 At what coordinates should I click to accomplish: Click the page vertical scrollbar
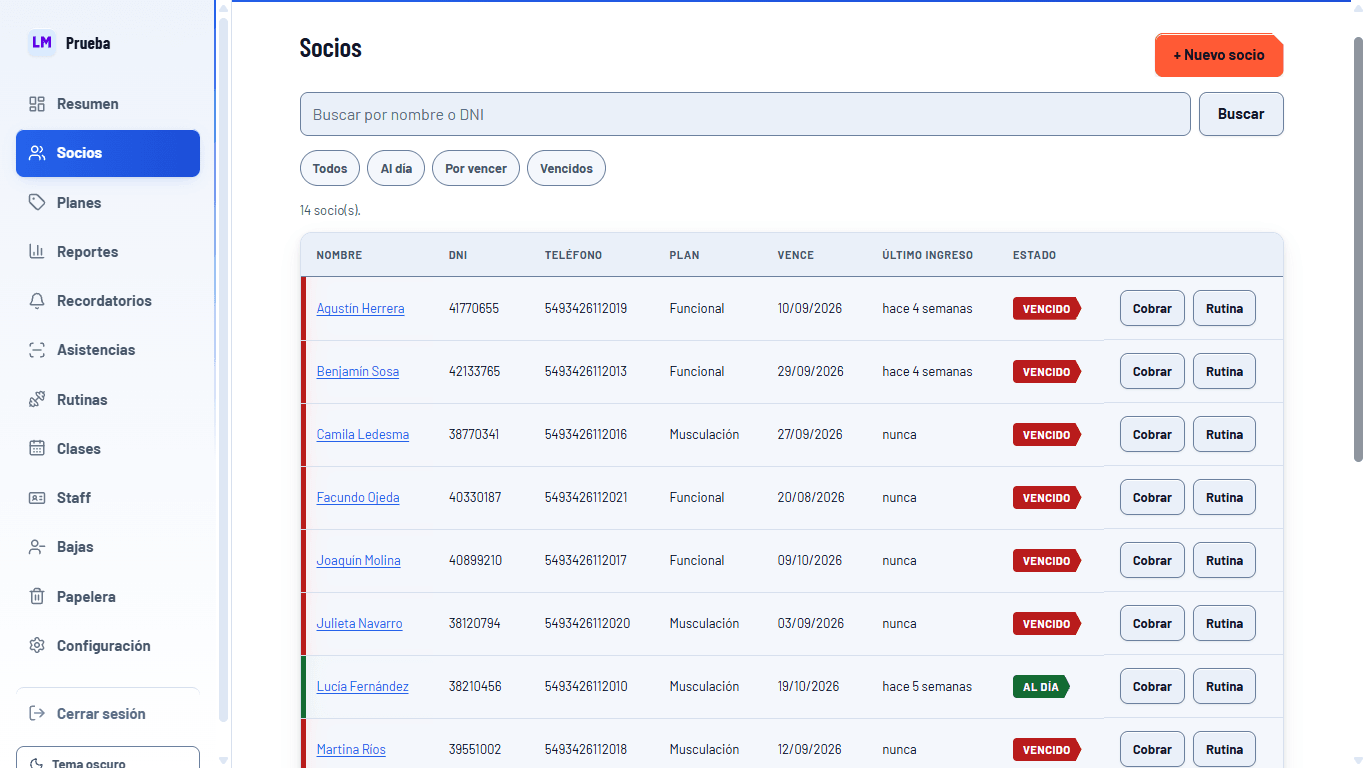click(x=1358, y=249)
